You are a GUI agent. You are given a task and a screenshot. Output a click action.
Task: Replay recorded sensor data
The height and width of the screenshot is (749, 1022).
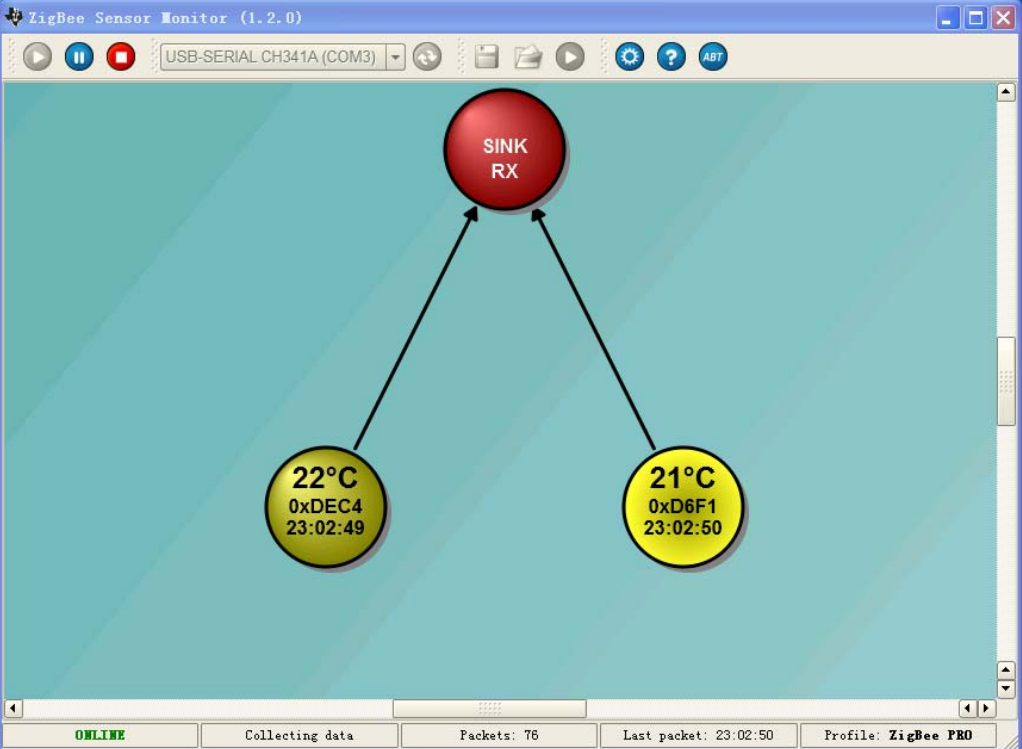coord(569,57)
